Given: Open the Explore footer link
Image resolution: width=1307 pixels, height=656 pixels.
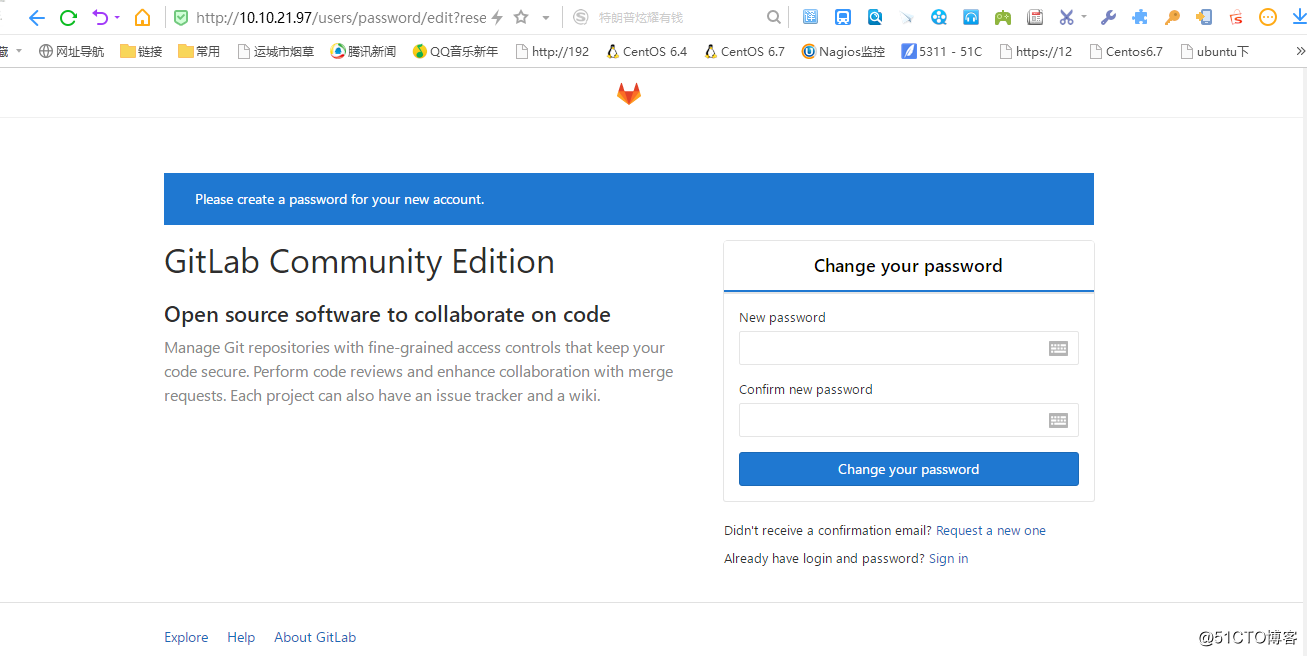Looking at the screenshot, I should pos(186,637).
